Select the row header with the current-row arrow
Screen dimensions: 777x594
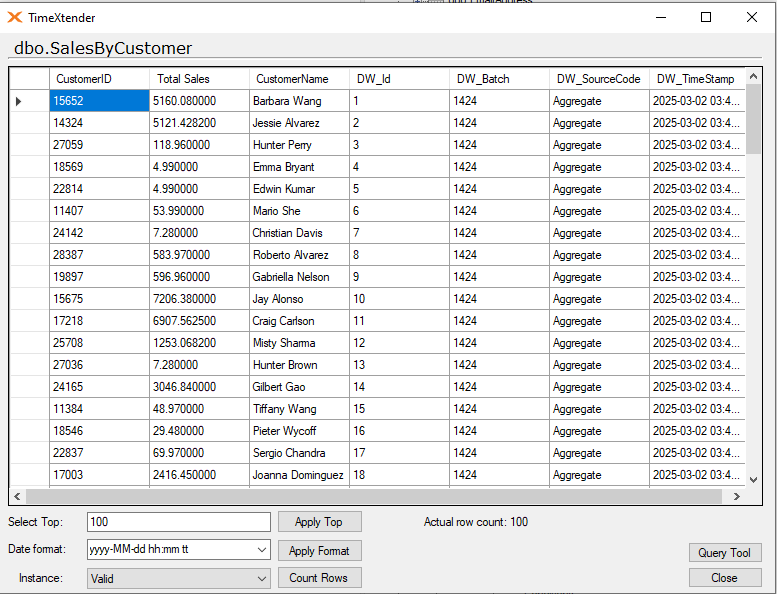(30, 101)
